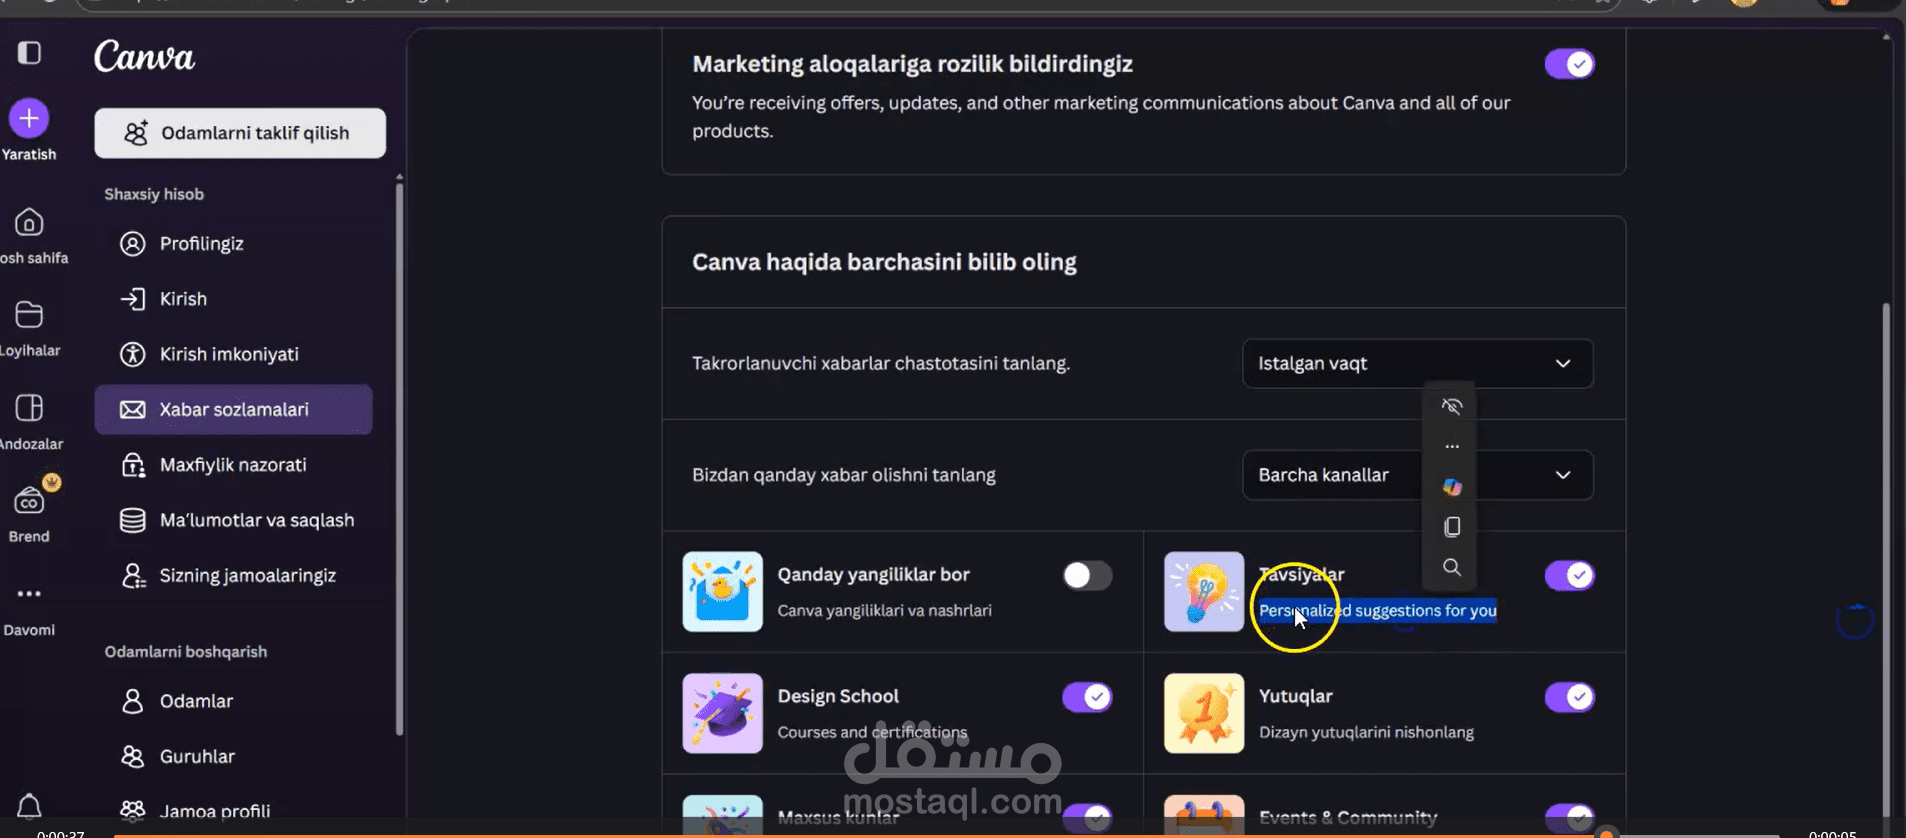Open Jamoa profili menu item
The width and height of the screenshot is (1906, 838).
(x=233, y=811)
